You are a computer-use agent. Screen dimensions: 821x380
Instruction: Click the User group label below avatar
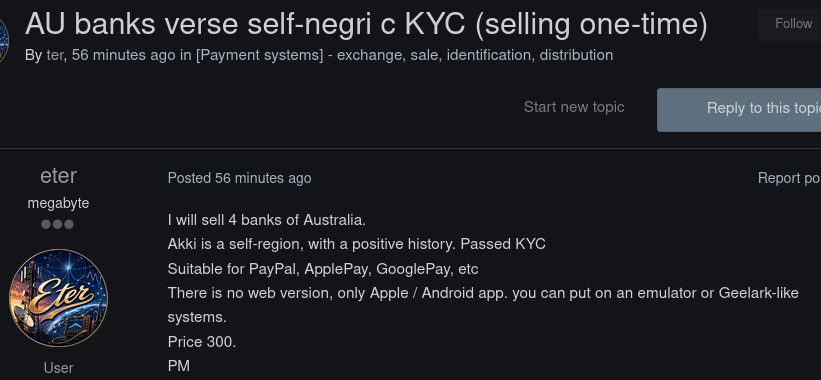click(x=59, y=368)
